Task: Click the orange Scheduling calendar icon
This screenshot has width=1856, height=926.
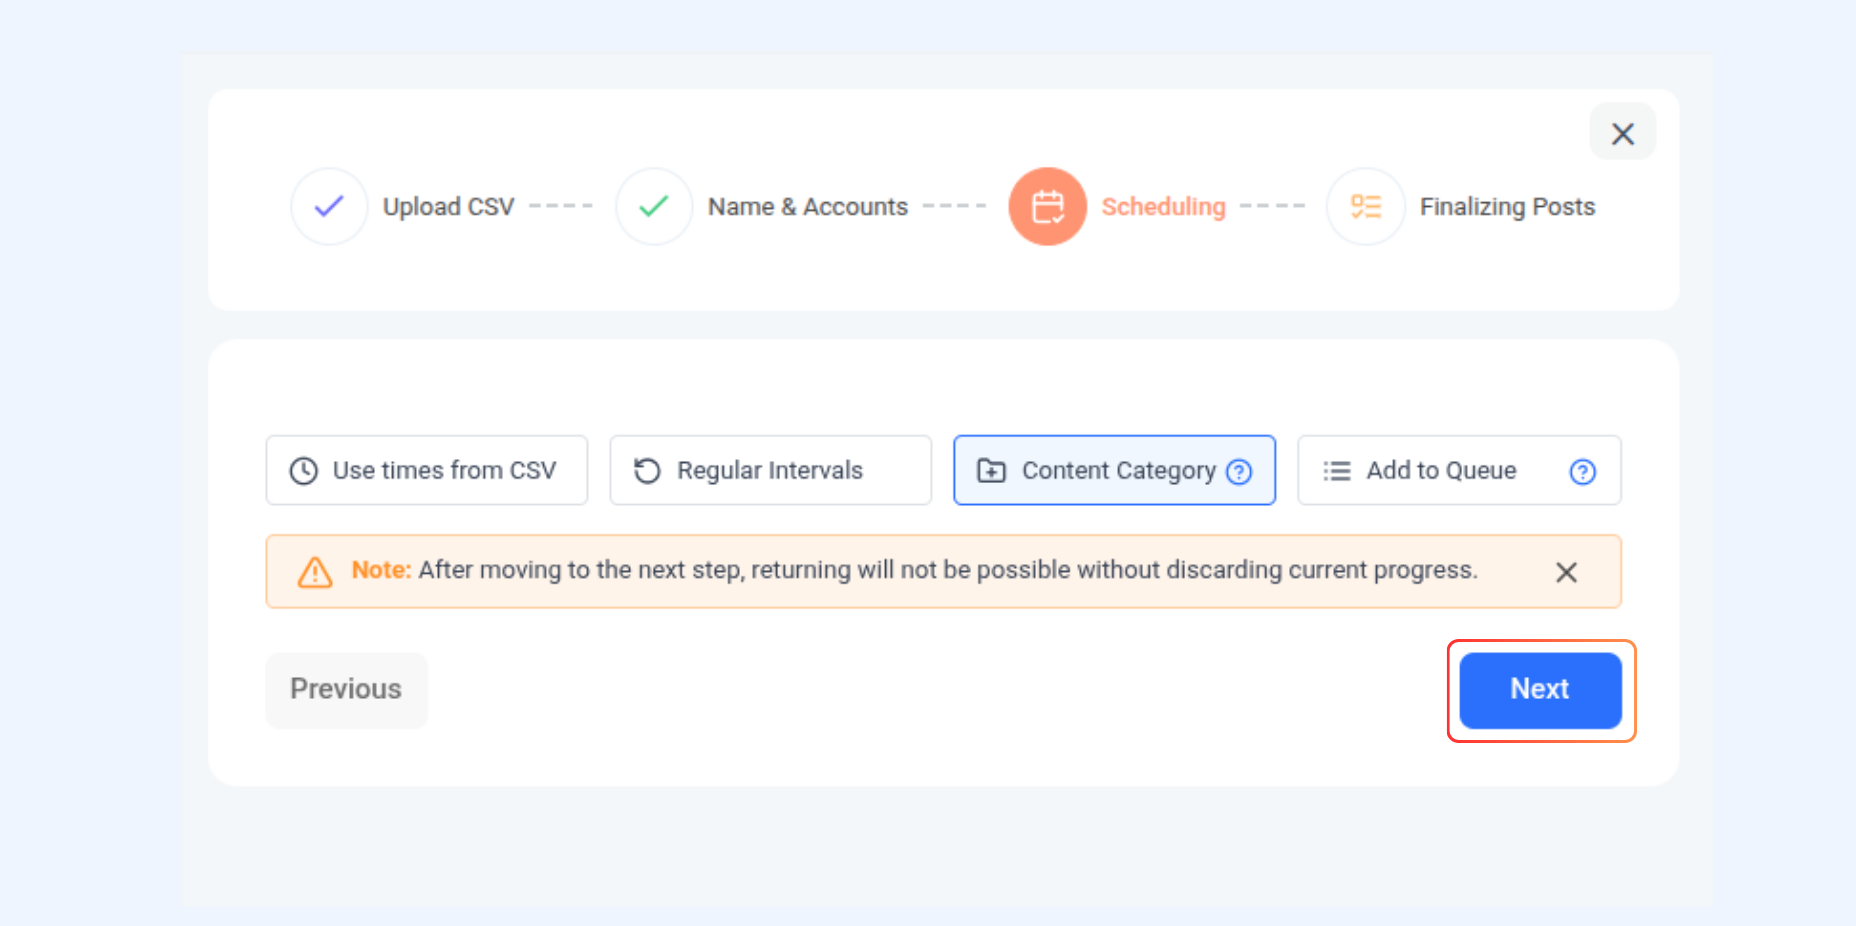Action: (x=1047, y=206)
